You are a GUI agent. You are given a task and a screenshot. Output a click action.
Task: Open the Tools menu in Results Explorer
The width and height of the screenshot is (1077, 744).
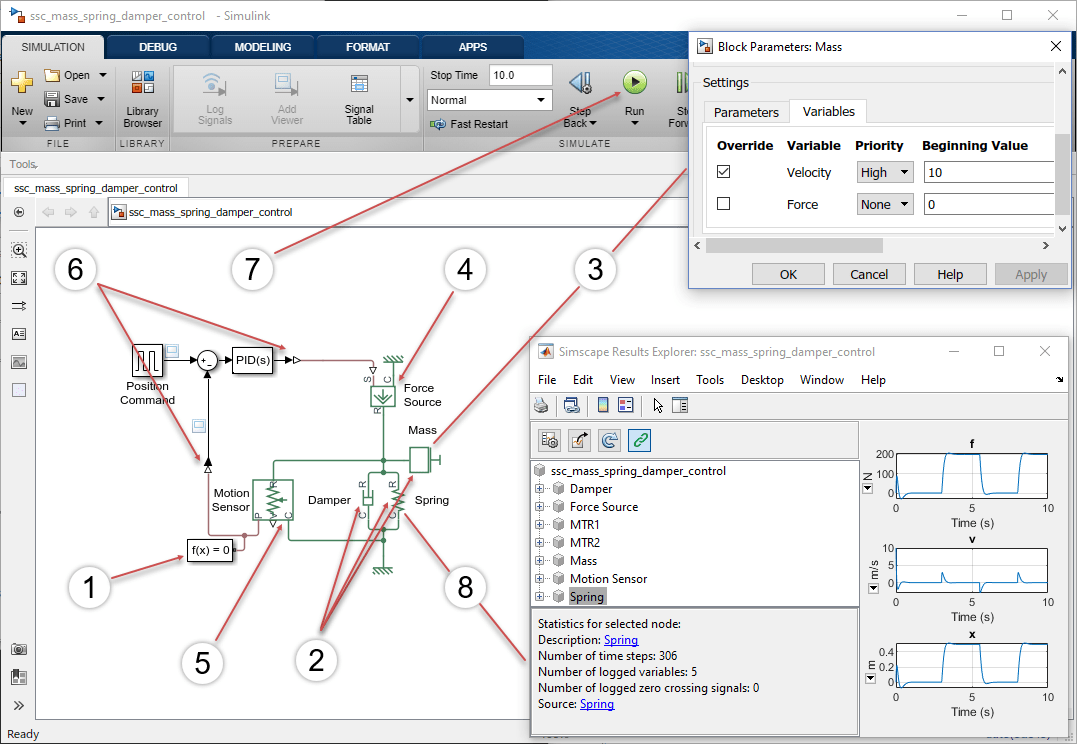[710, 380]
